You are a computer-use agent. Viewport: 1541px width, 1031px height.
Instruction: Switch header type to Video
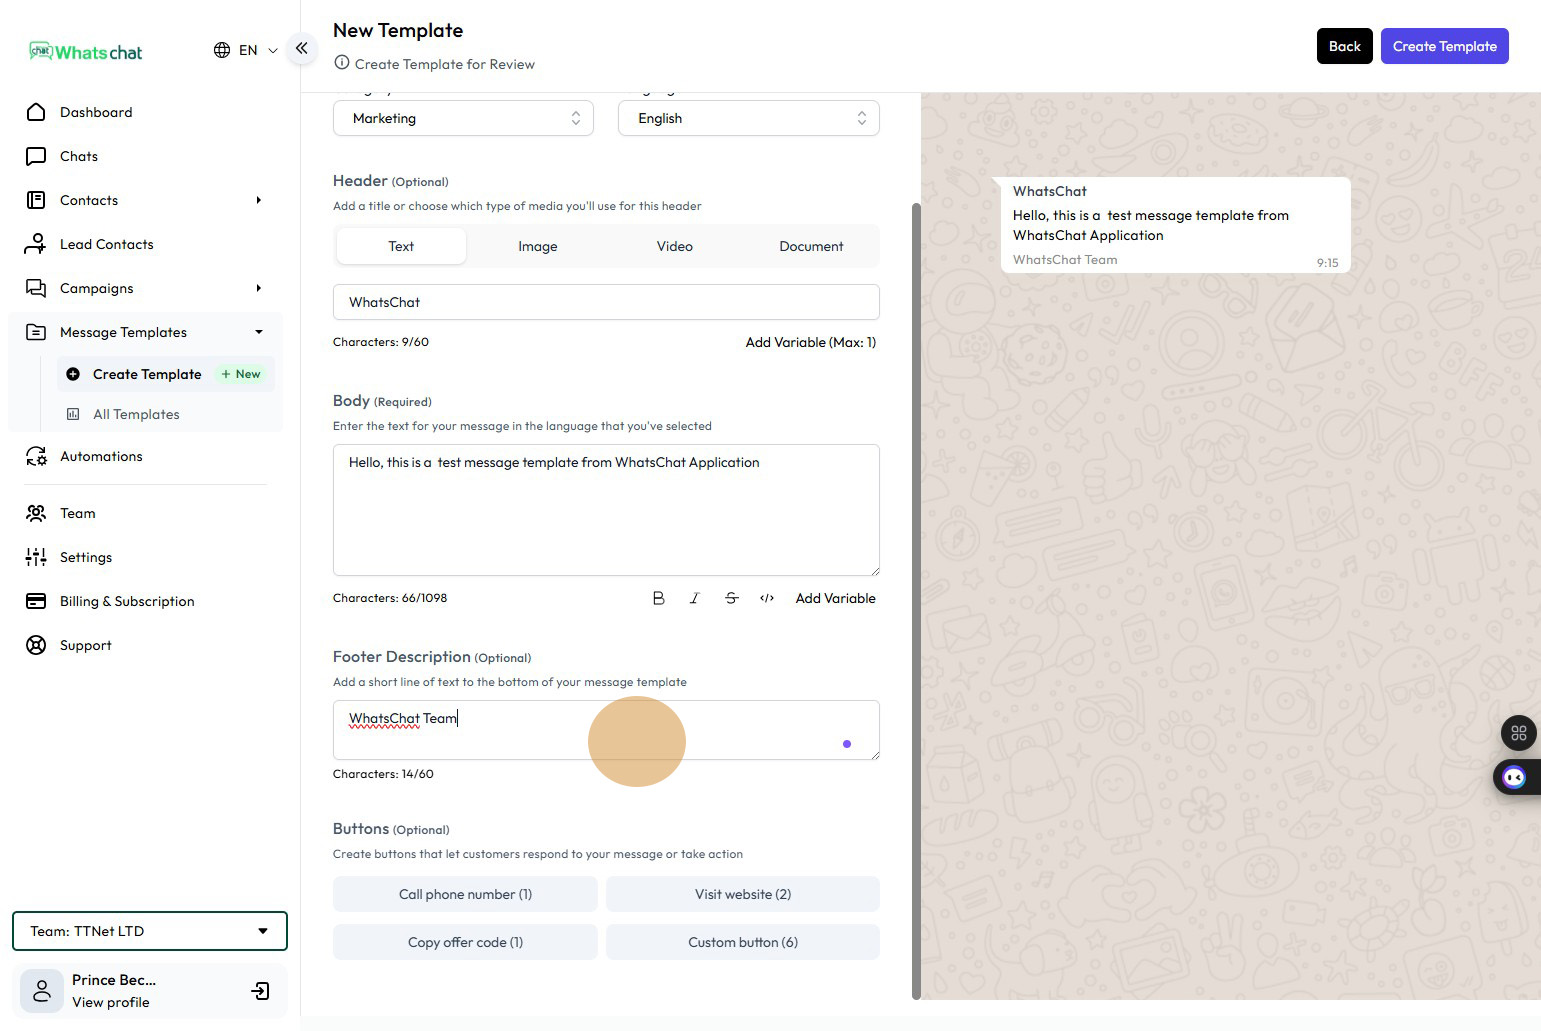click(674, 246)
